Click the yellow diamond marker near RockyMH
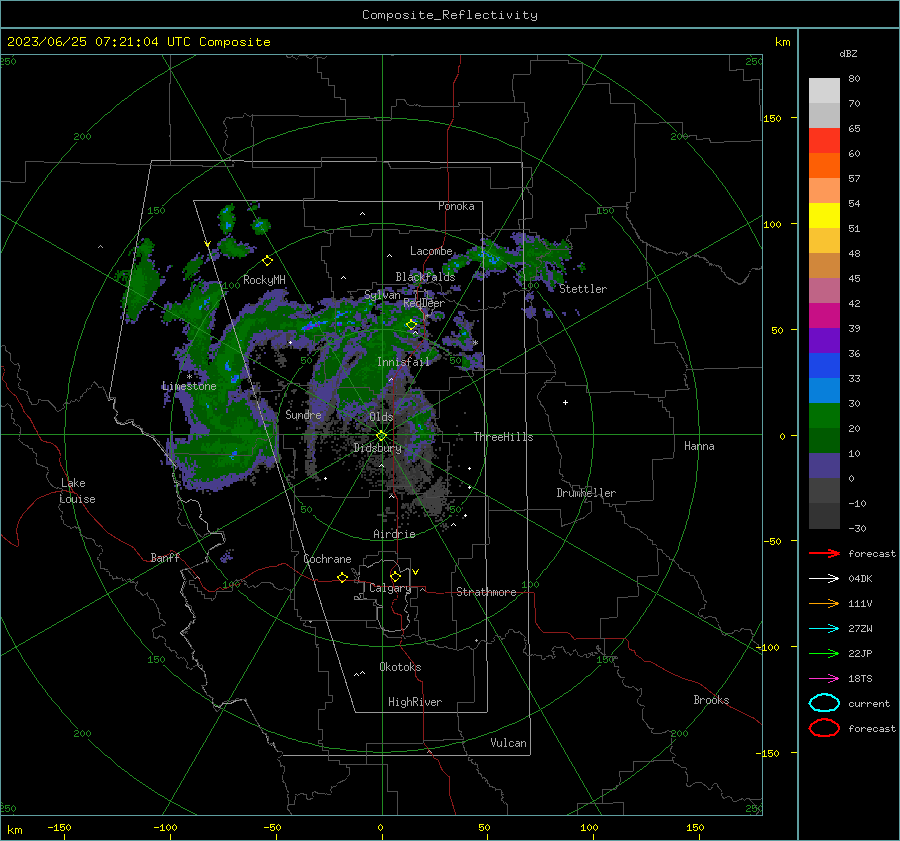 coord(267,261)
